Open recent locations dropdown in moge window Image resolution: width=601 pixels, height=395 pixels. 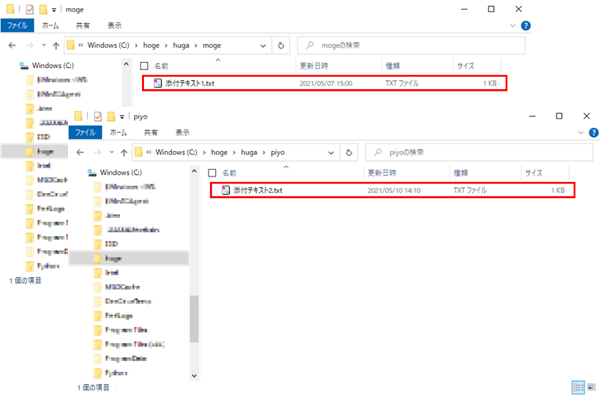pos(44,46)
